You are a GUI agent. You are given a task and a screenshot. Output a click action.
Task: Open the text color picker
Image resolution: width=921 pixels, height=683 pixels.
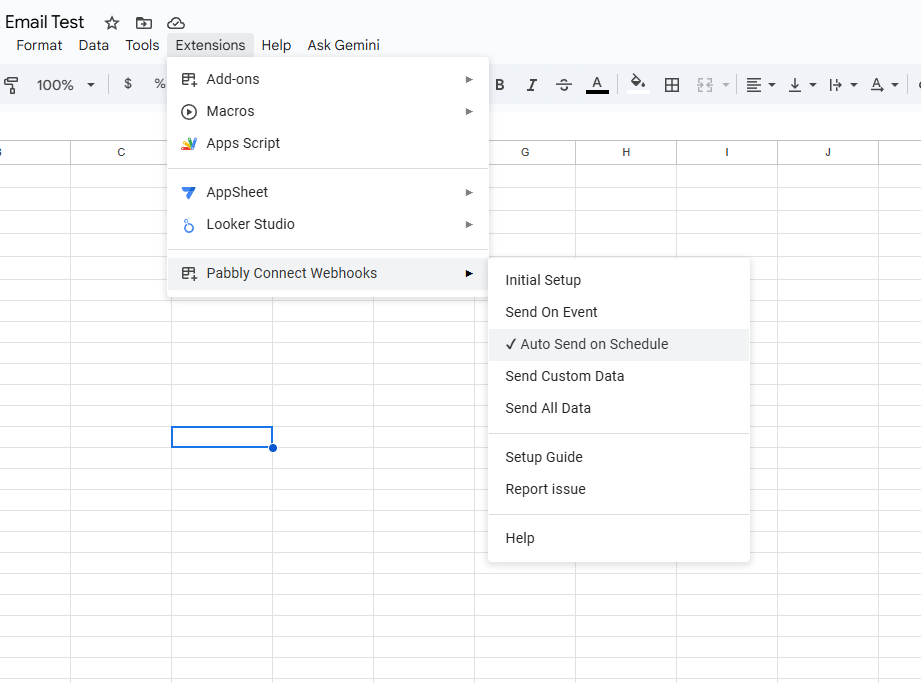597,85
